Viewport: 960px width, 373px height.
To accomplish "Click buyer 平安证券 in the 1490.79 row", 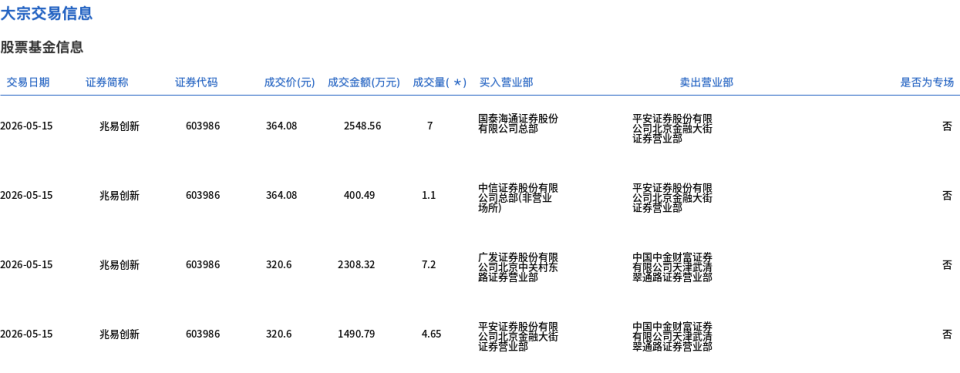I will [518, 336].
